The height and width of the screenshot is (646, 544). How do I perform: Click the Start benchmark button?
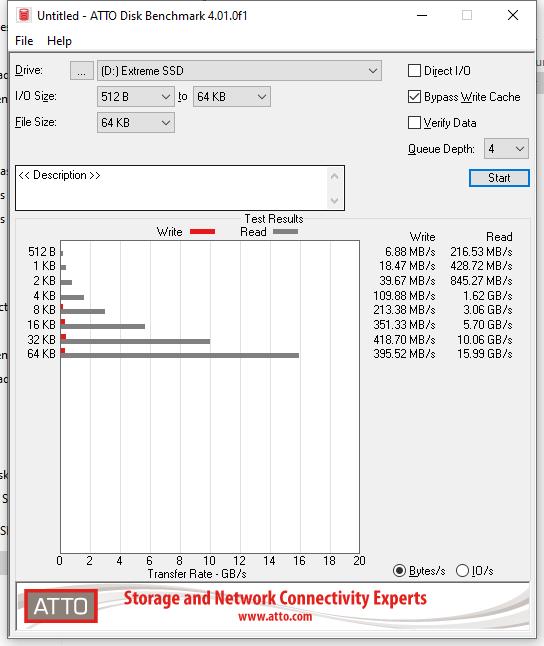tap(499, 178)
